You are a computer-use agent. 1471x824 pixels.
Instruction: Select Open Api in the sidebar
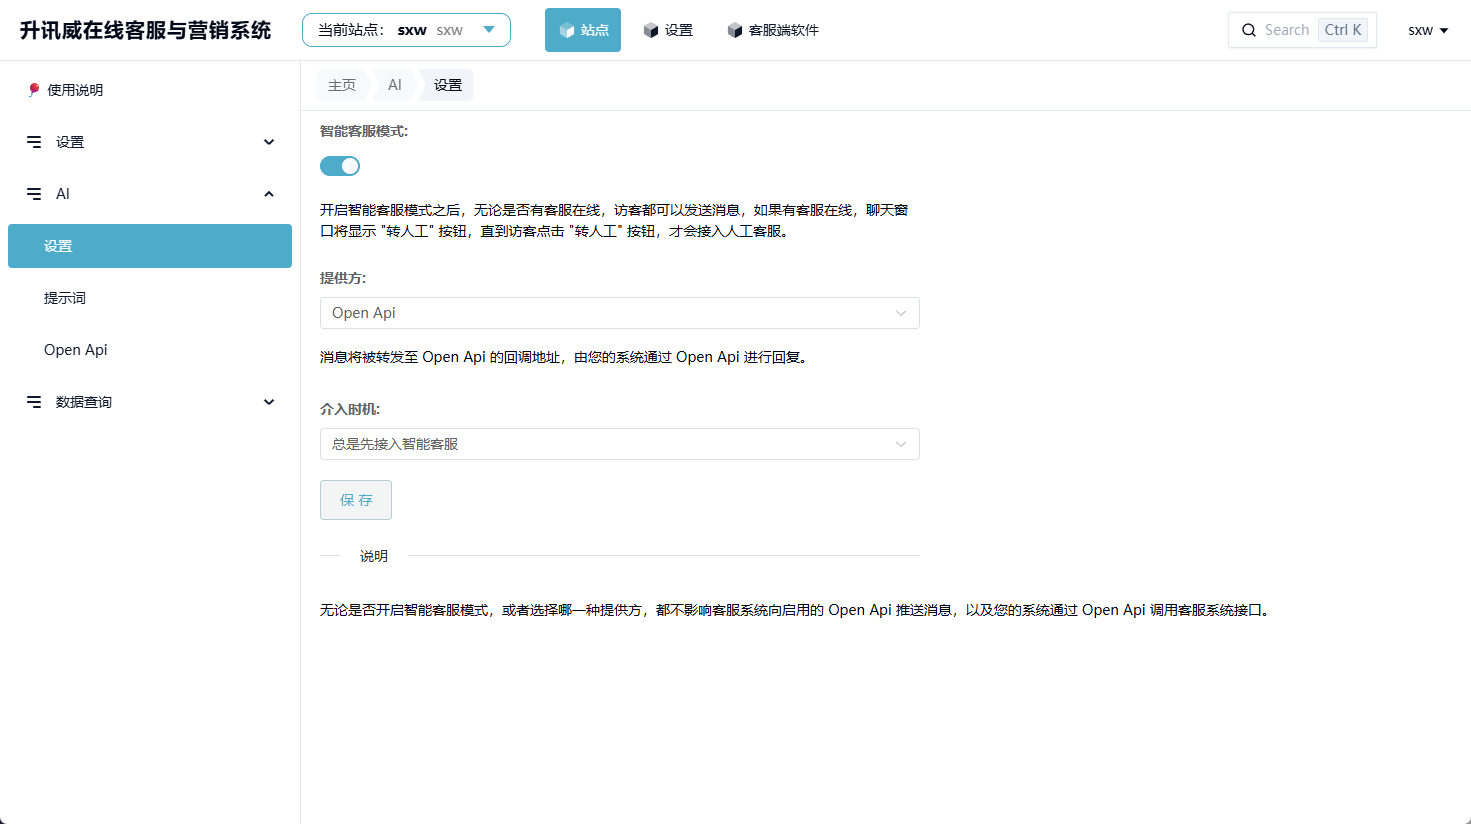click(x=76, y=350)
